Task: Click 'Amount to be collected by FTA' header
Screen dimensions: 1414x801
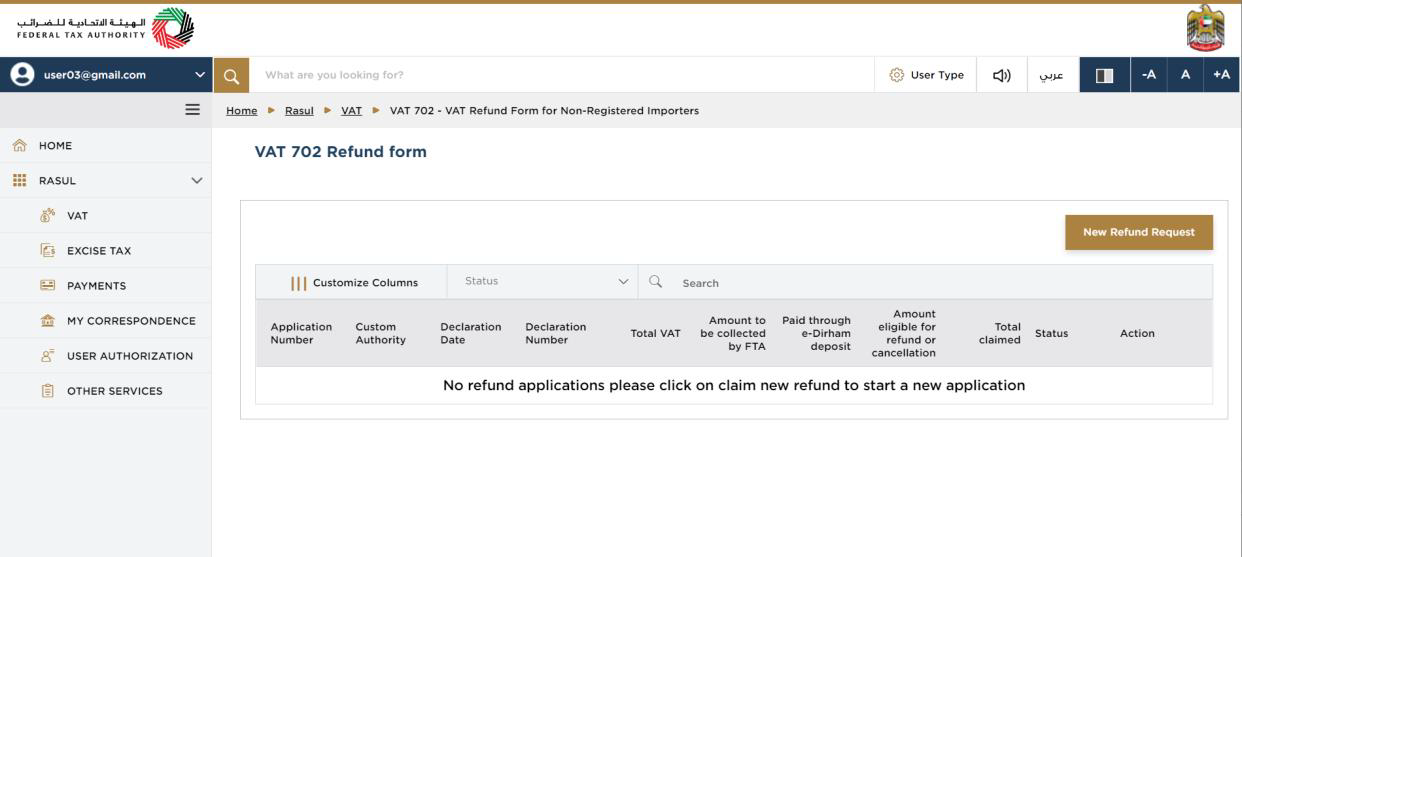Action: pyautogui.click(x=733, y=334)
